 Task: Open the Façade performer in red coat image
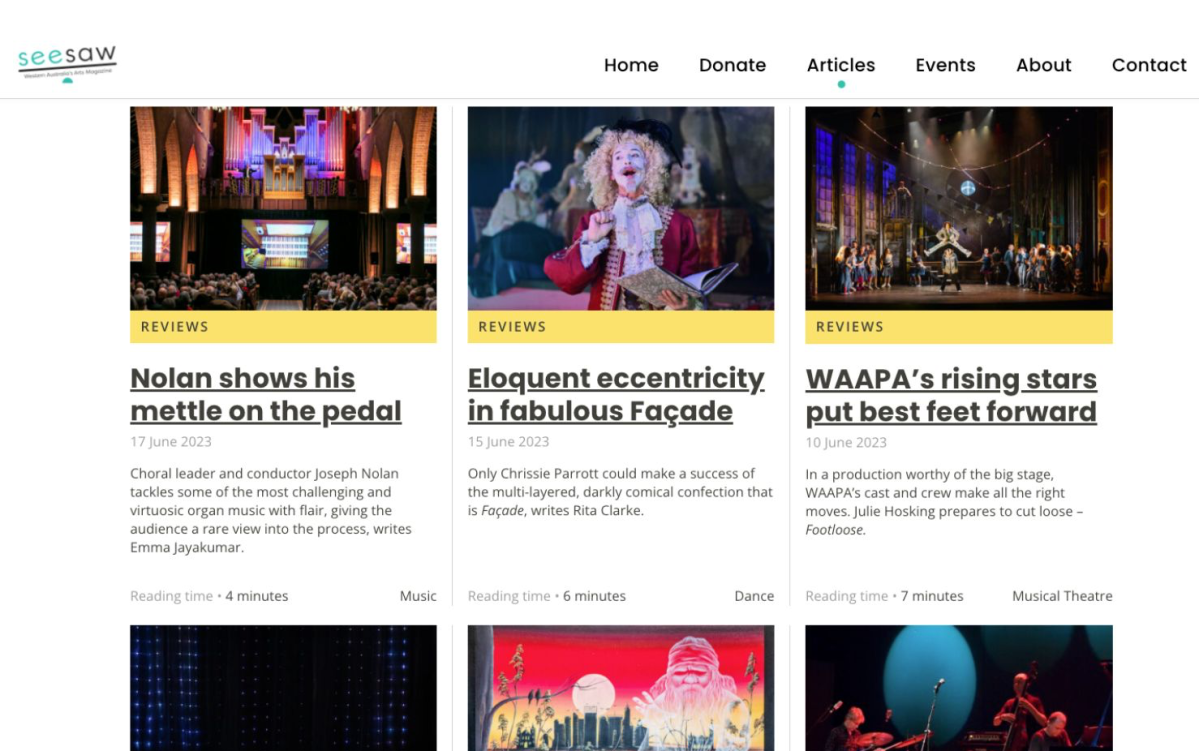point(621,208)
